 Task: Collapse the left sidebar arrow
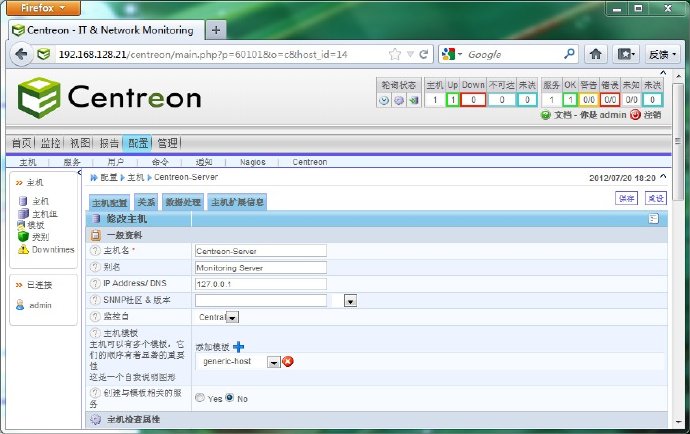79,173
